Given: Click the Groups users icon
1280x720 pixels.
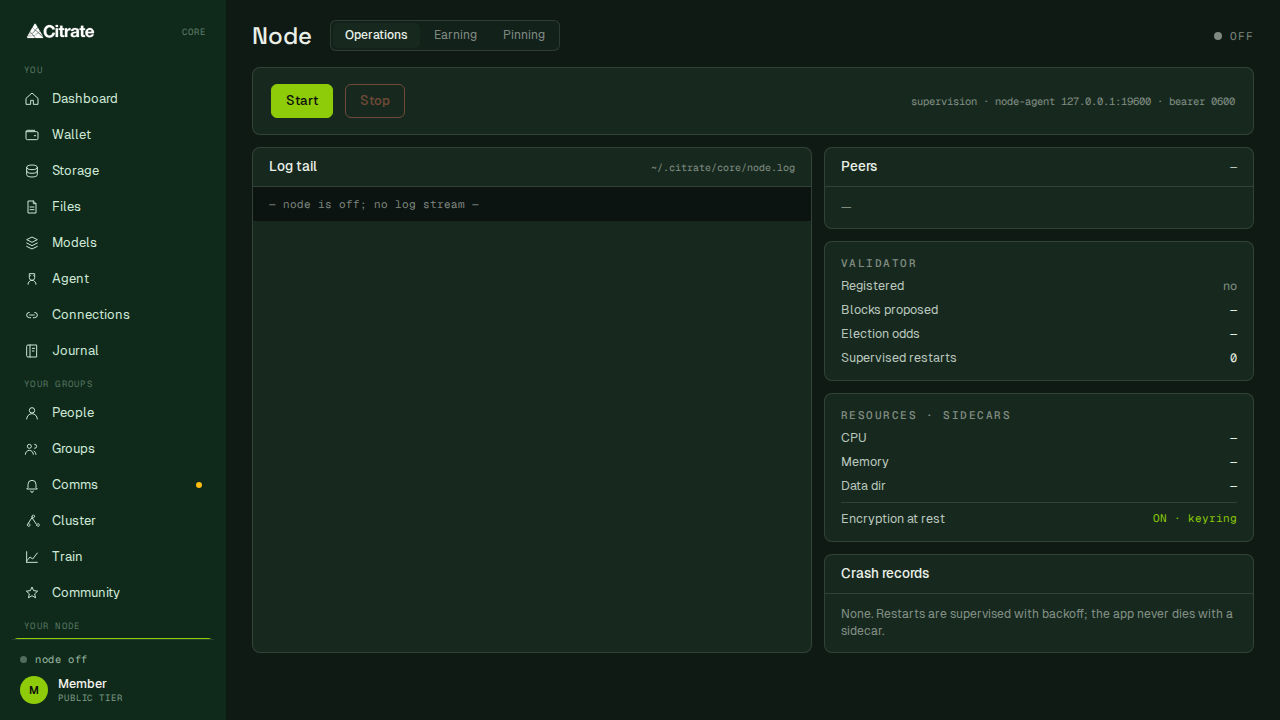Looking at the screenshot, I should (32, 449).
